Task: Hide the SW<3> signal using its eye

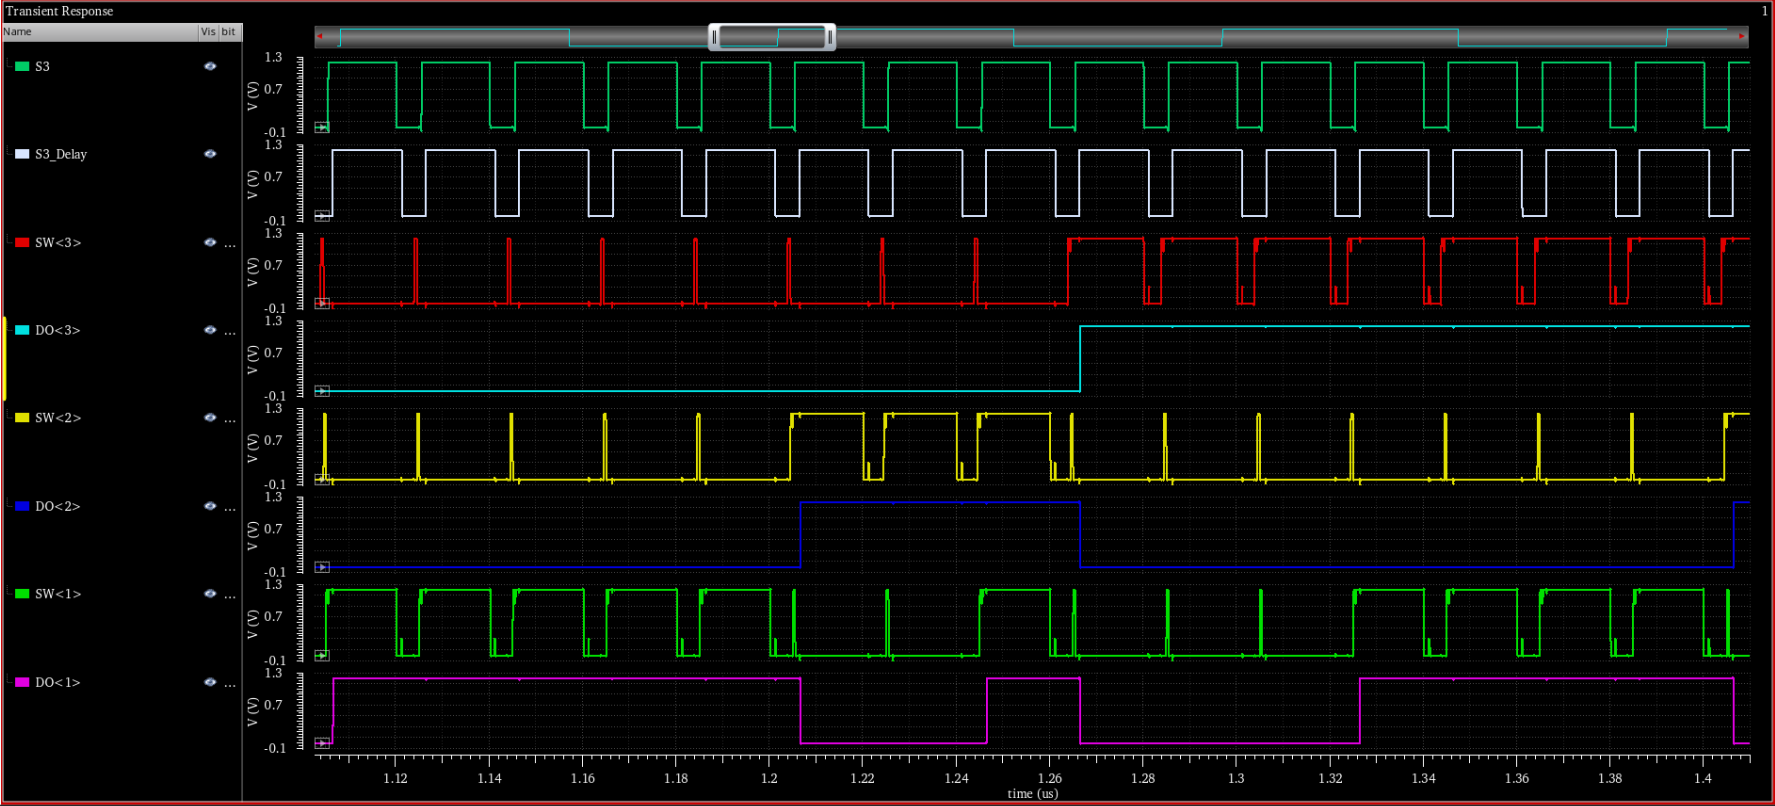Action: (x=210, y=242)
